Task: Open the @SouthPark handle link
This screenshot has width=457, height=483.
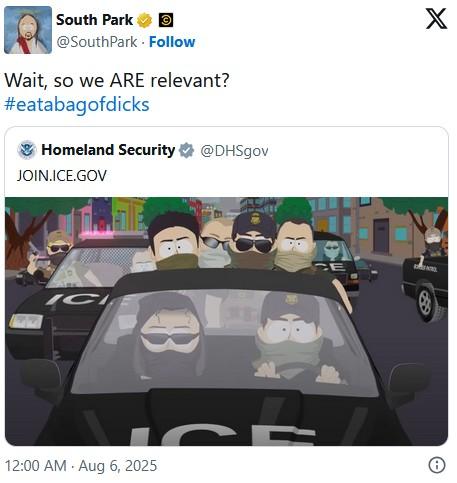Action: [x=97, y=42]
